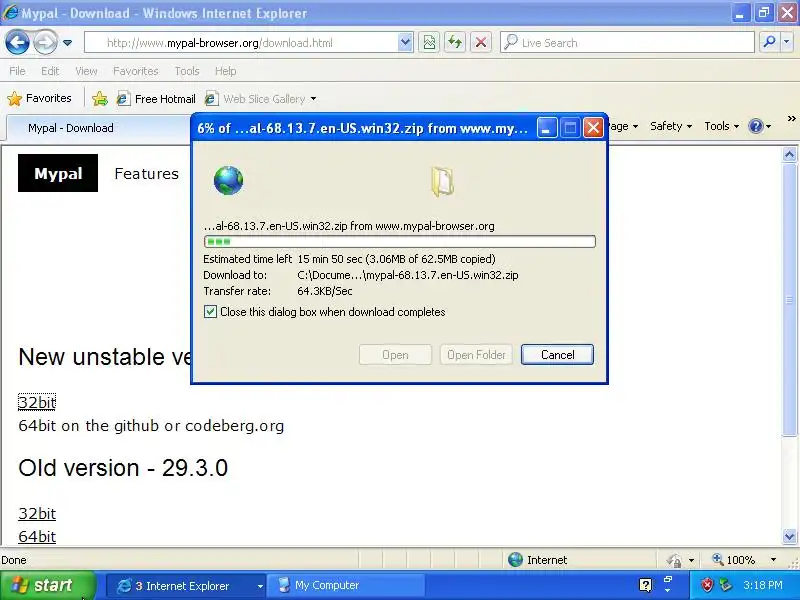
Task: Open the recent pages dropdown arrow
Action: pyautogui.click(x=67, y=43)
